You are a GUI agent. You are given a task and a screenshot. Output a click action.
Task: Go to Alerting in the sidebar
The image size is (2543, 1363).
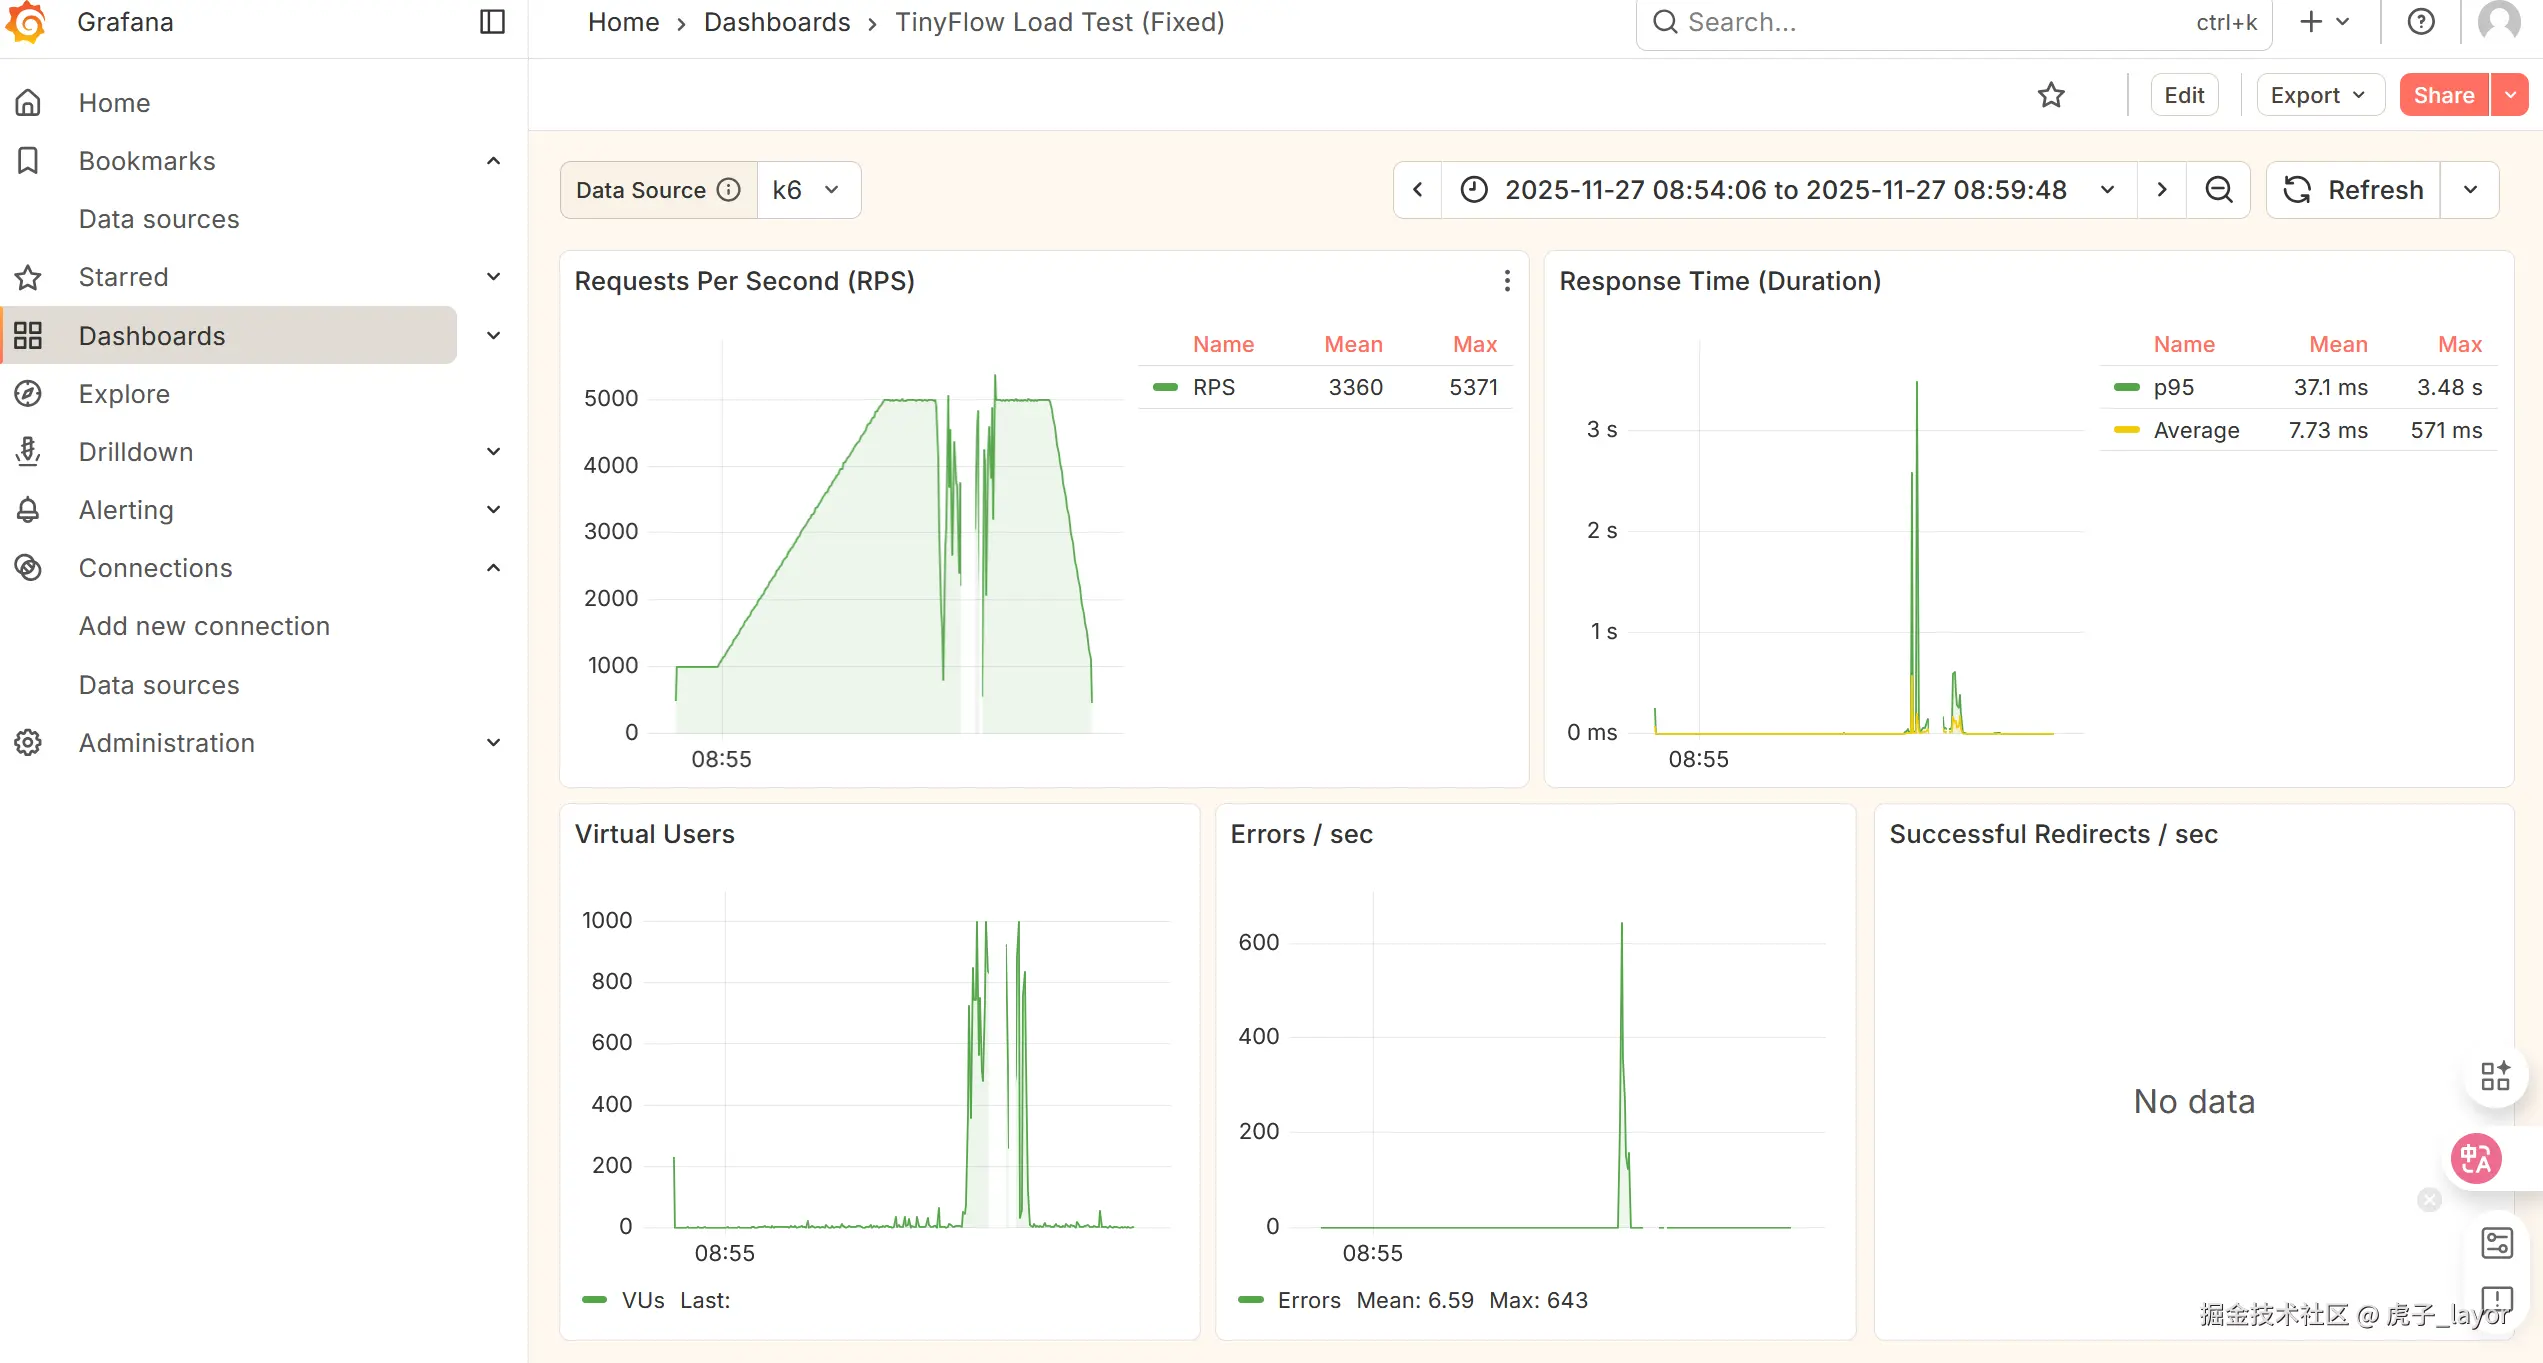pyautogui.click(x=126, y=510)
